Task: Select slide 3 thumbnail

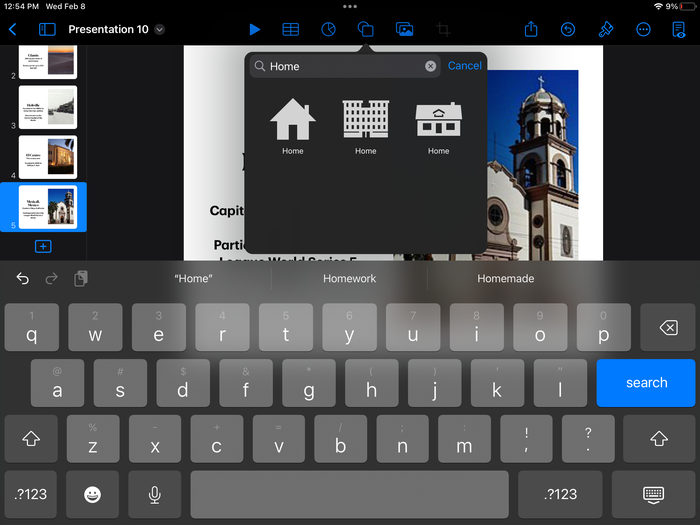Action: pos(47,107)
